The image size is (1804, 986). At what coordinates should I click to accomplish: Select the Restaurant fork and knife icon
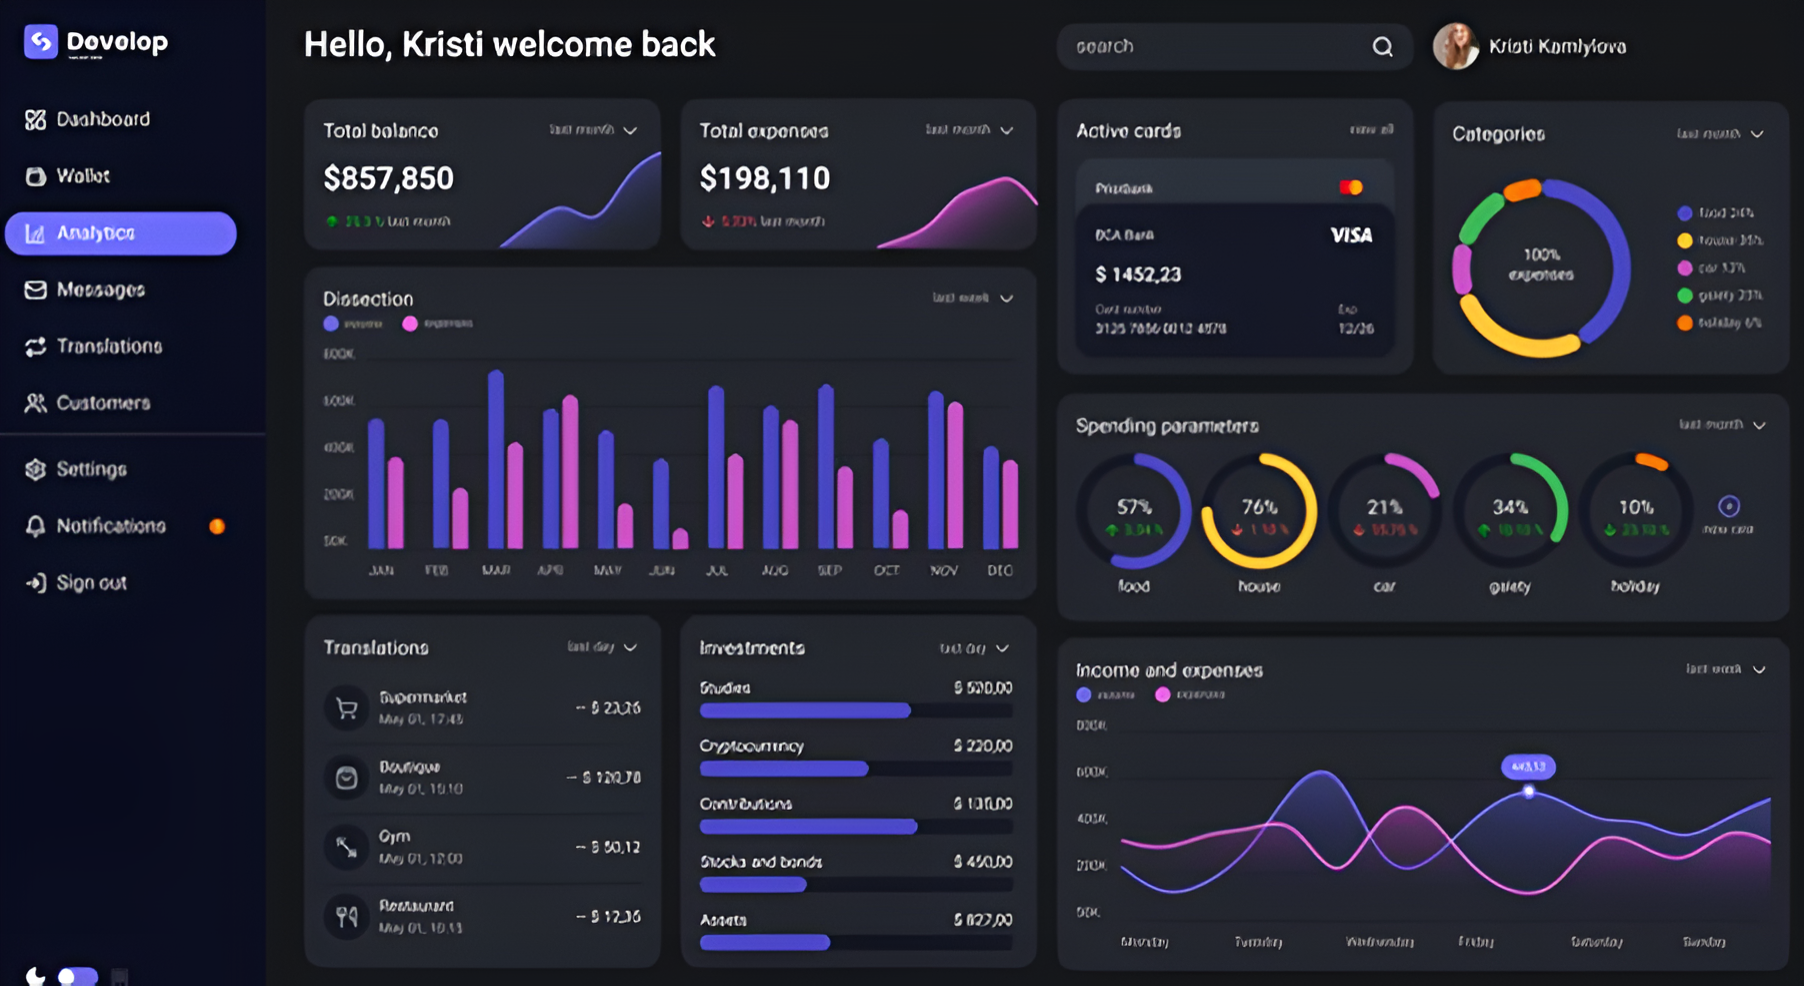point(347,916)
